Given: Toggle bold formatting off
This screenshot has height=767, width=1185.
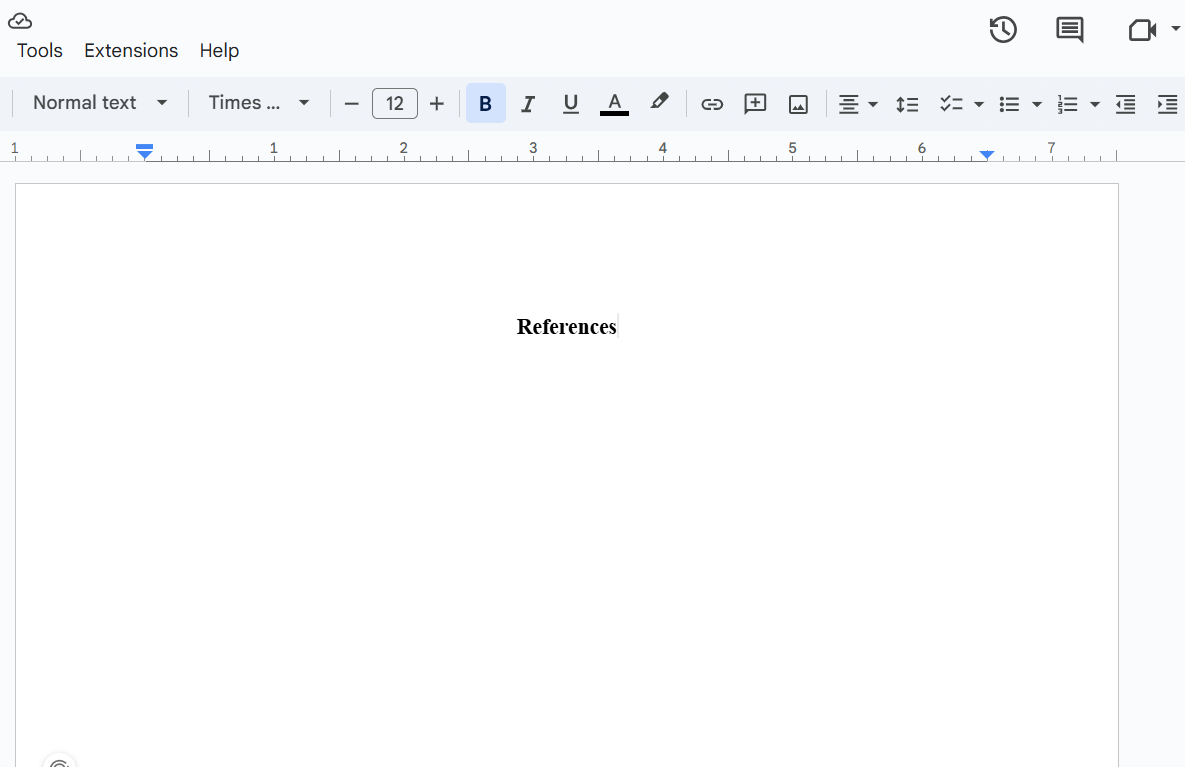Looking at the screenshot, I should pos(485,103).
